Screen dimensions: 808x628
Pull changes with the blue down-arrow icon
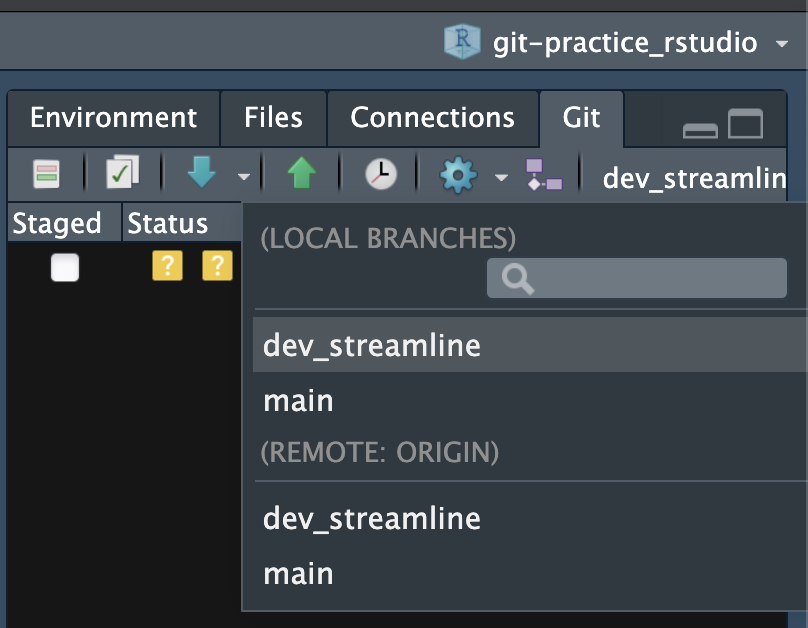tap(200, 172)
